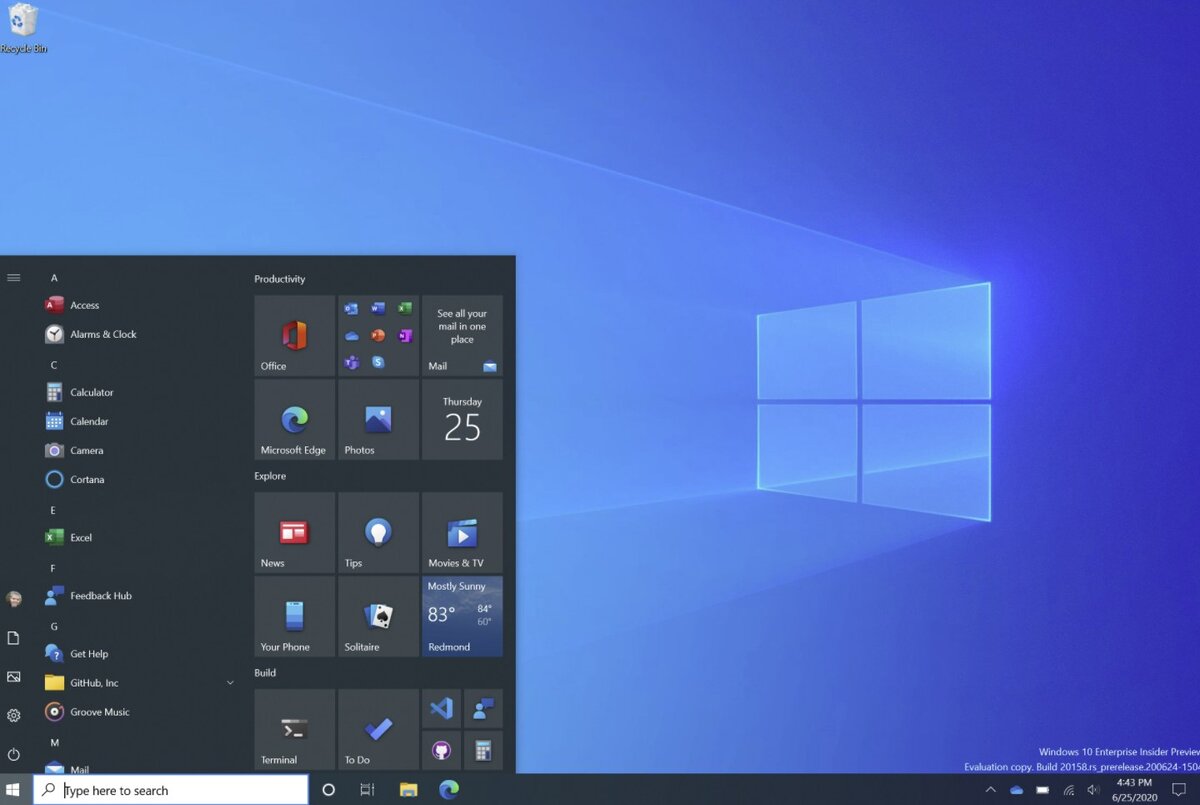Open Calendar from the app list
The height and width of the screenshot is (805, 1200).
point(141,421)
